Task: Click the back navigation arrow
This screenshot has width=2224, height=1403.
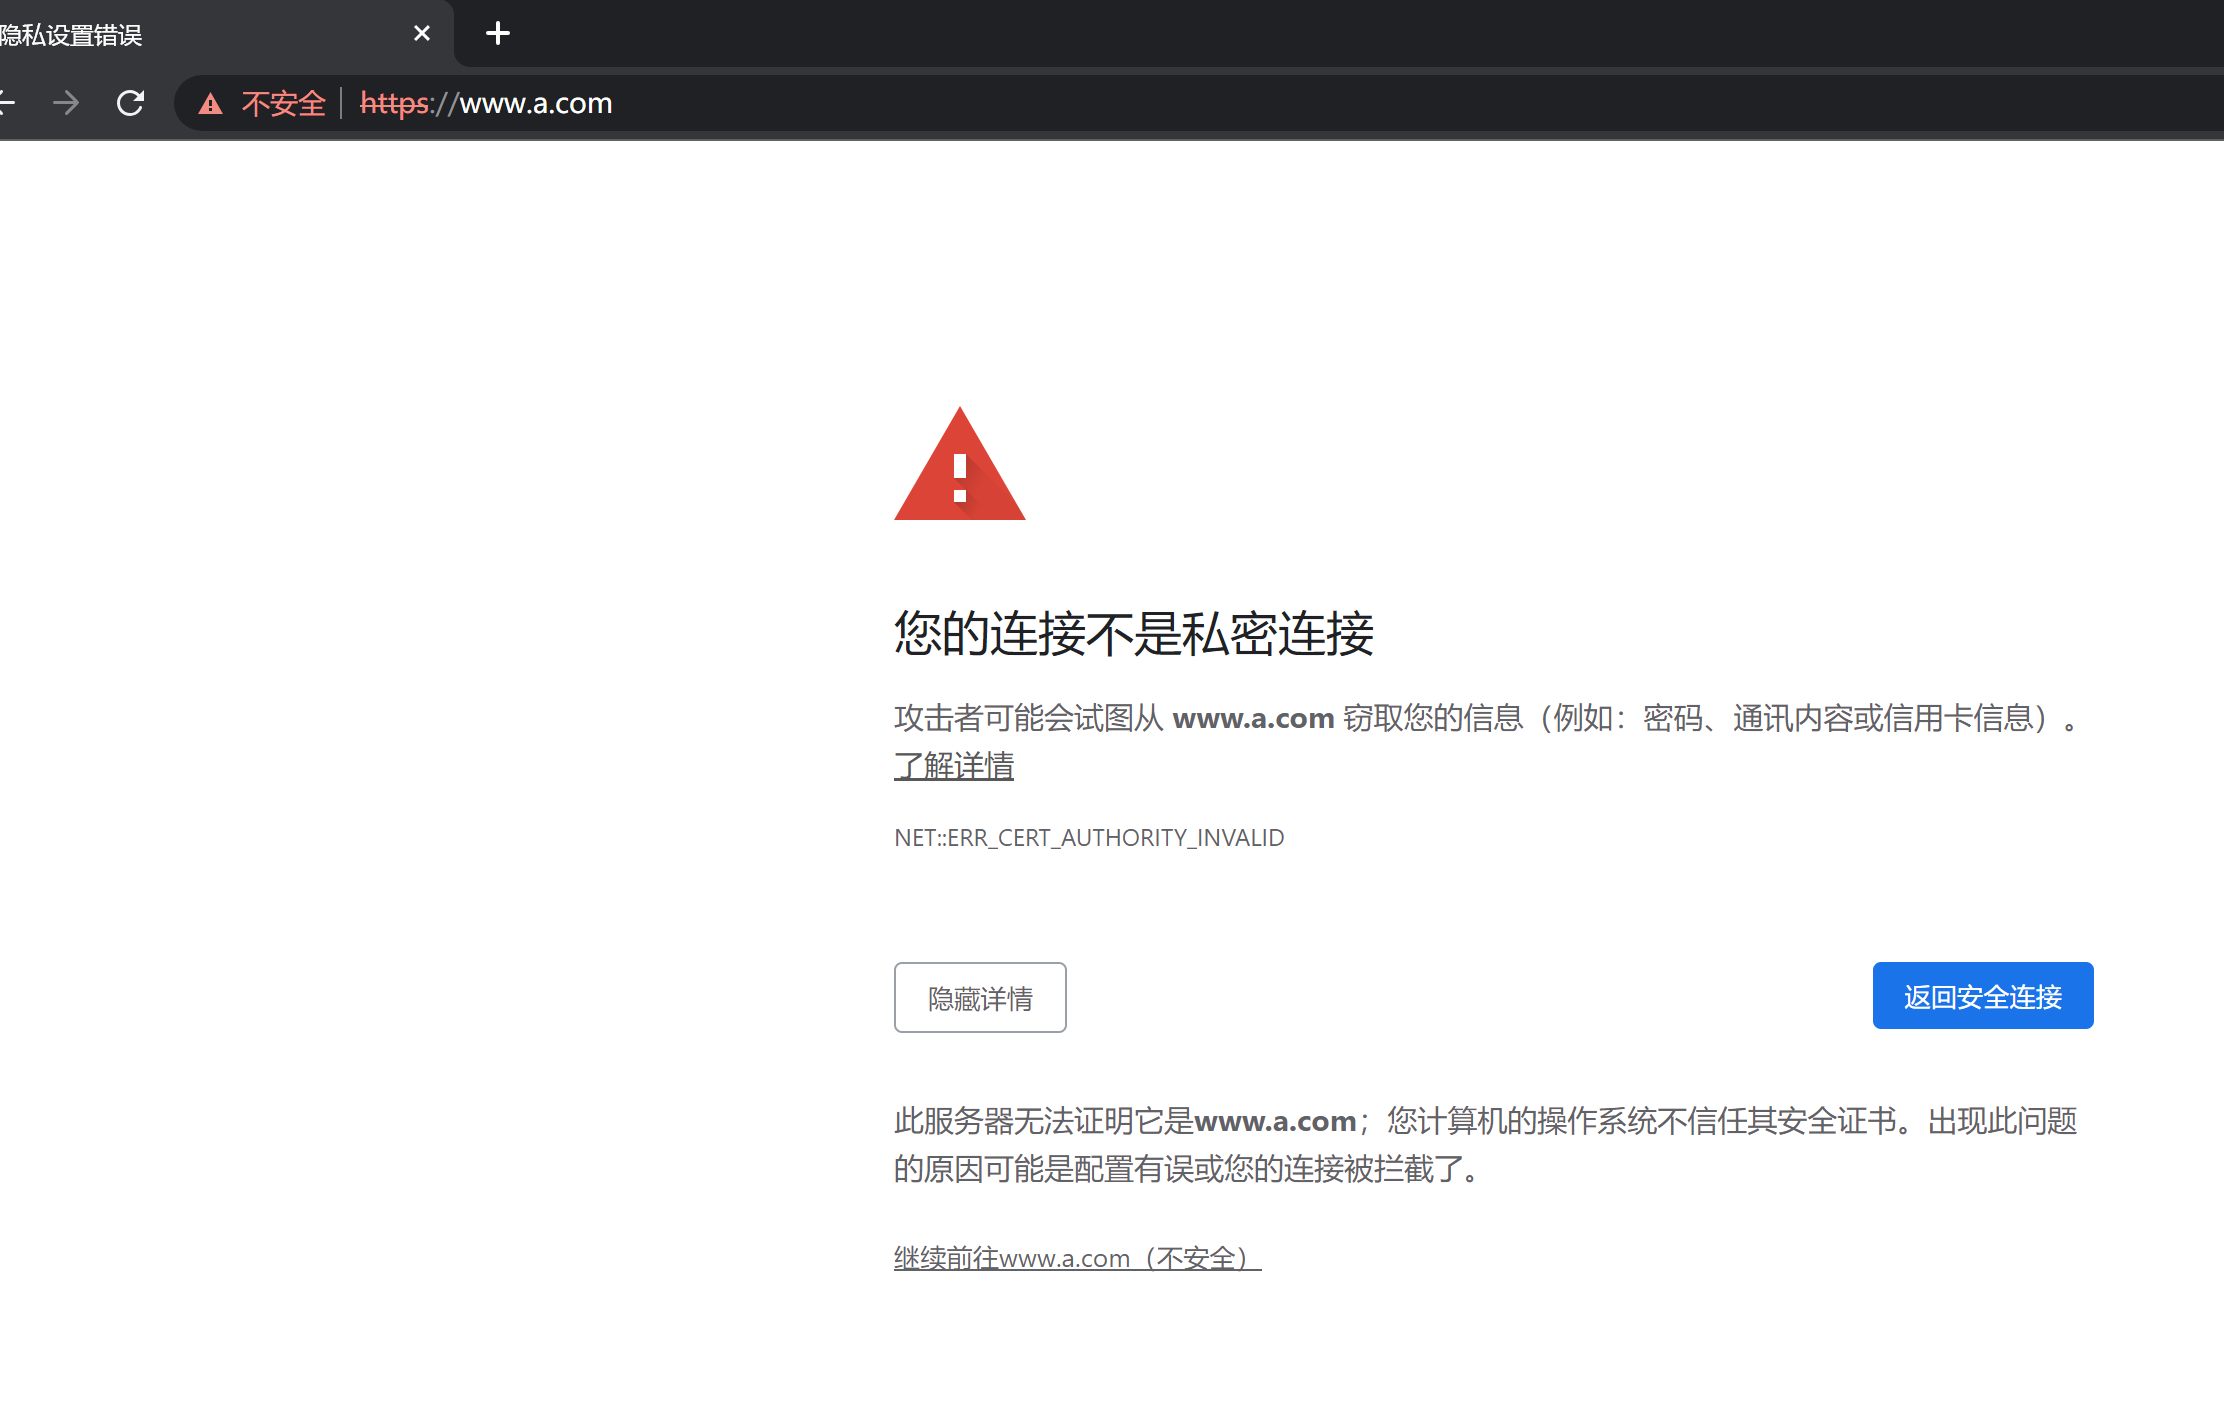Action: 8,103
